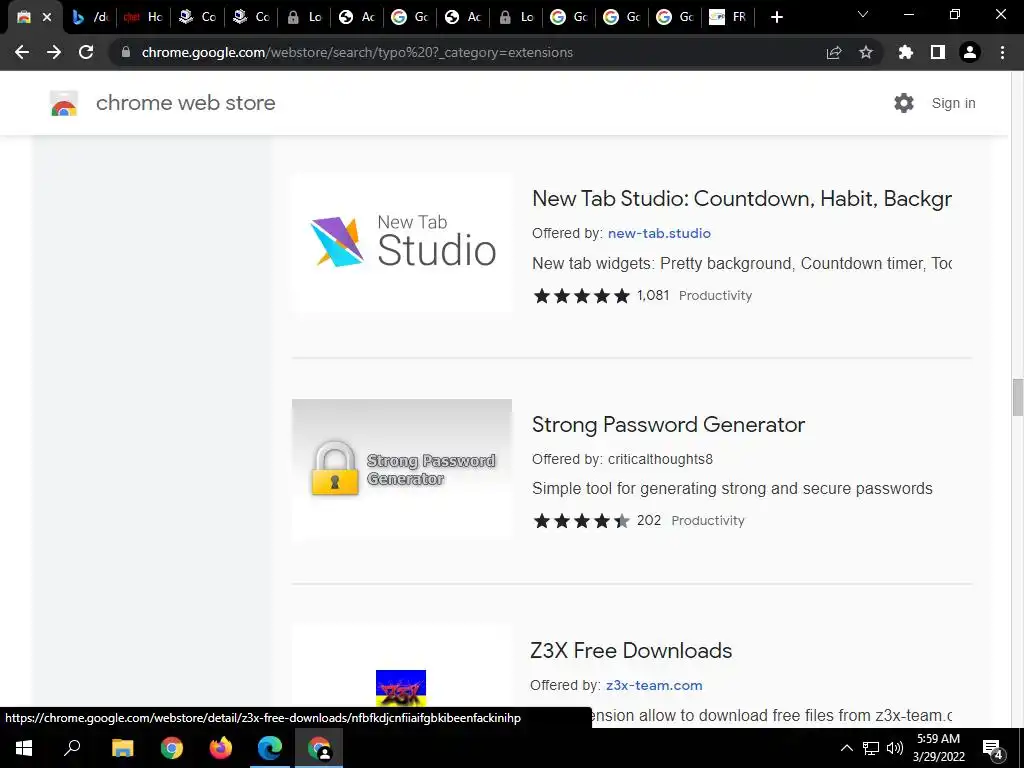Bookmark this page with the star icon
Screen dimensions: 1024x768
[865, 52]
